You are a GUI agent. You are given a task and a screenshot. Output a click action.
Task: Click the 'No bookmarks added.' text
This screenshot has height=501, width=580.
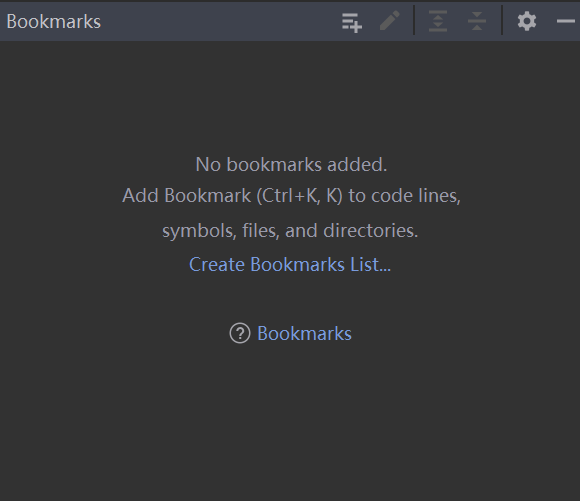tap(291, 164)
